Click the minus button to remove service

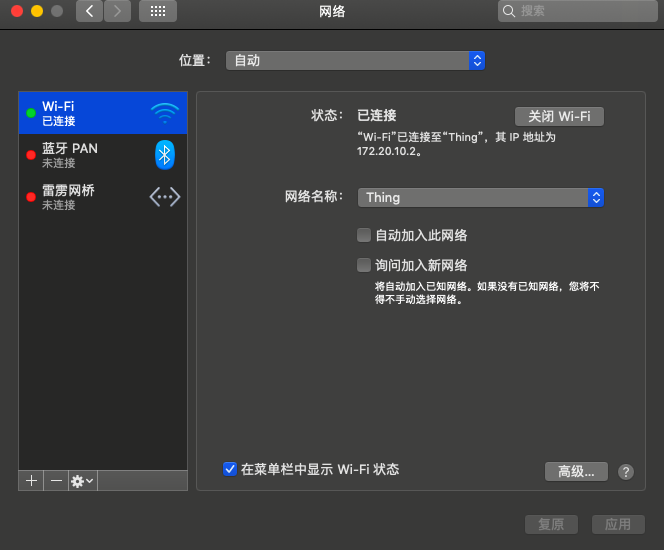coord(56,480)
